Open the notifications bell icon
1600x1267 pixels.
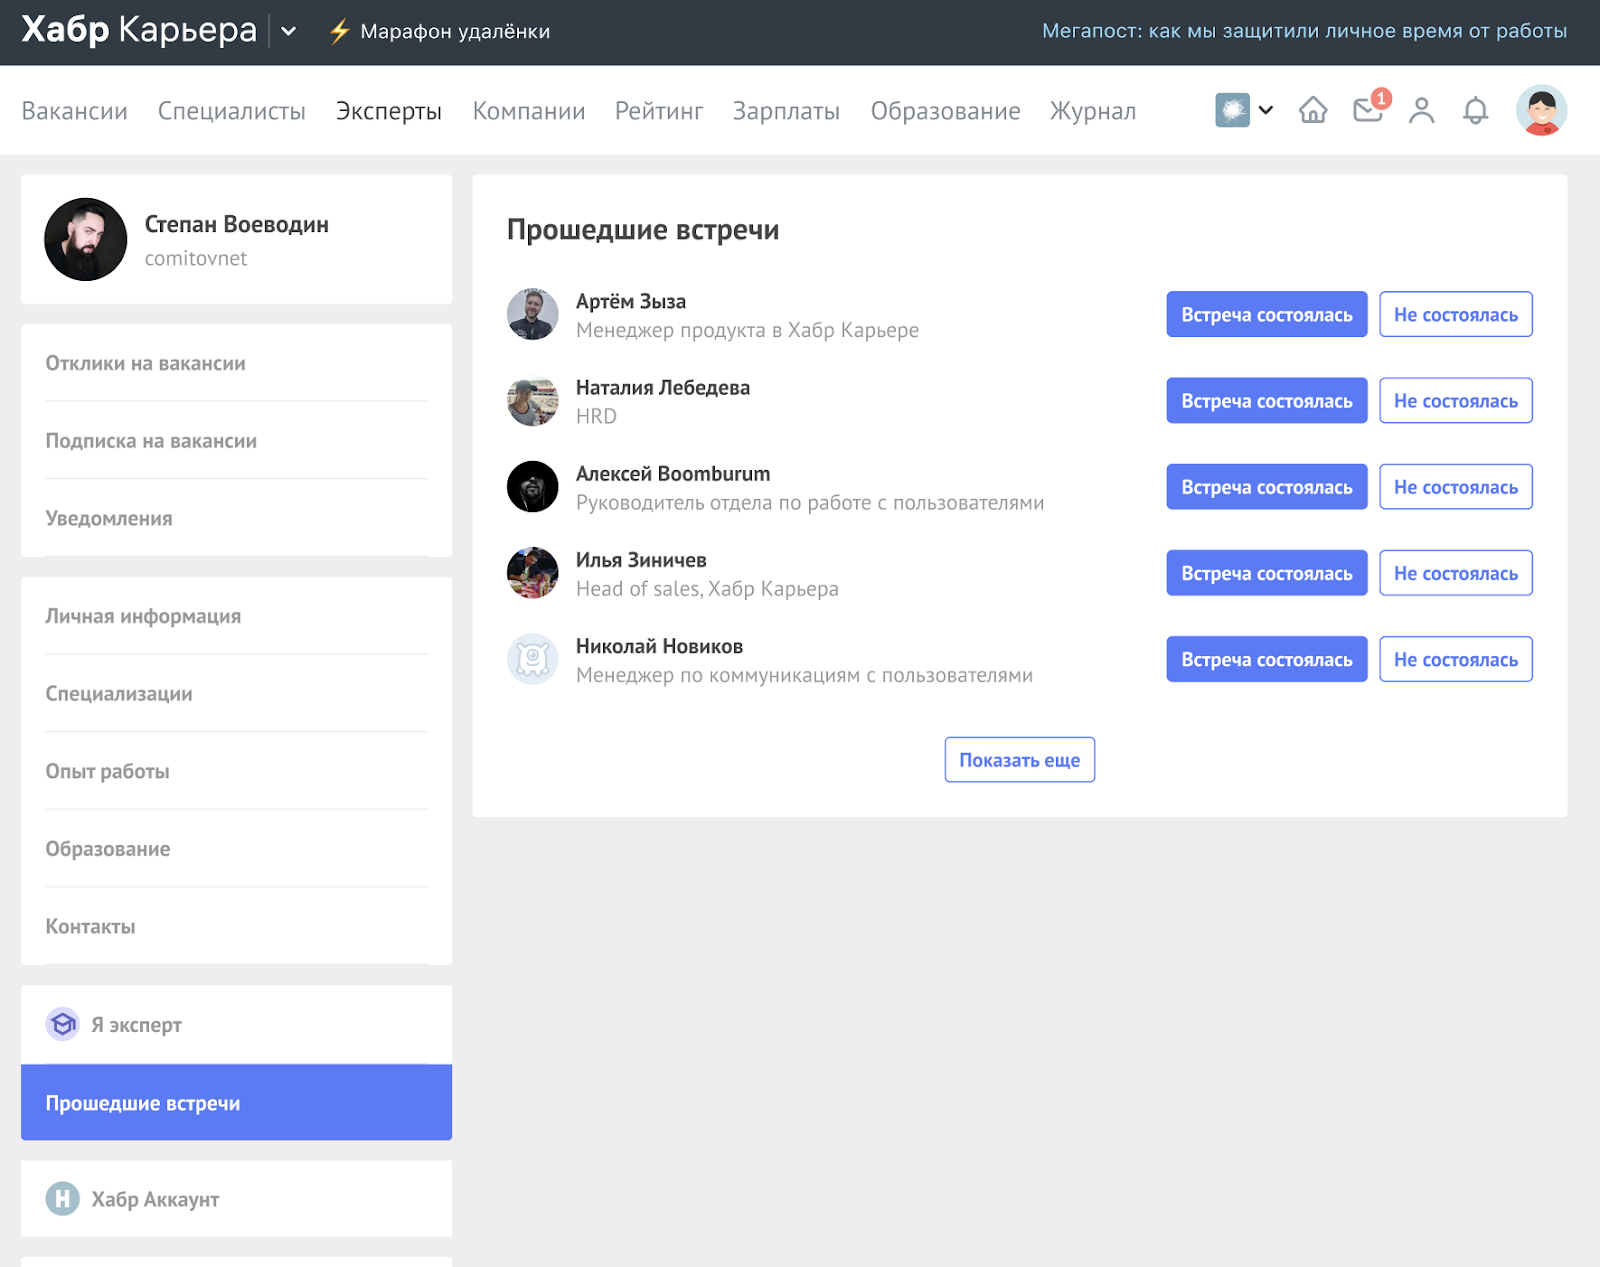tap(1475, 110)
